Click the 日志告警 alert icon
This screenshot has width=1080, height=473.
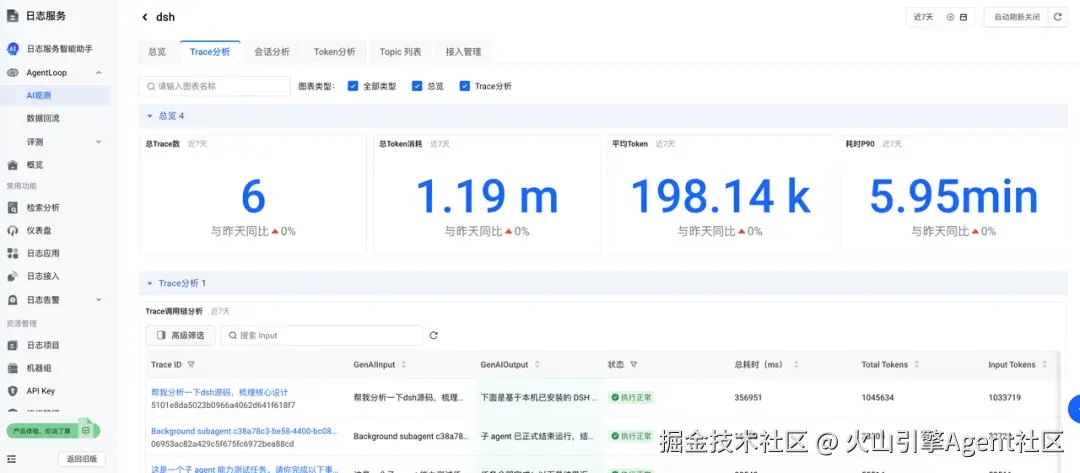12,299
